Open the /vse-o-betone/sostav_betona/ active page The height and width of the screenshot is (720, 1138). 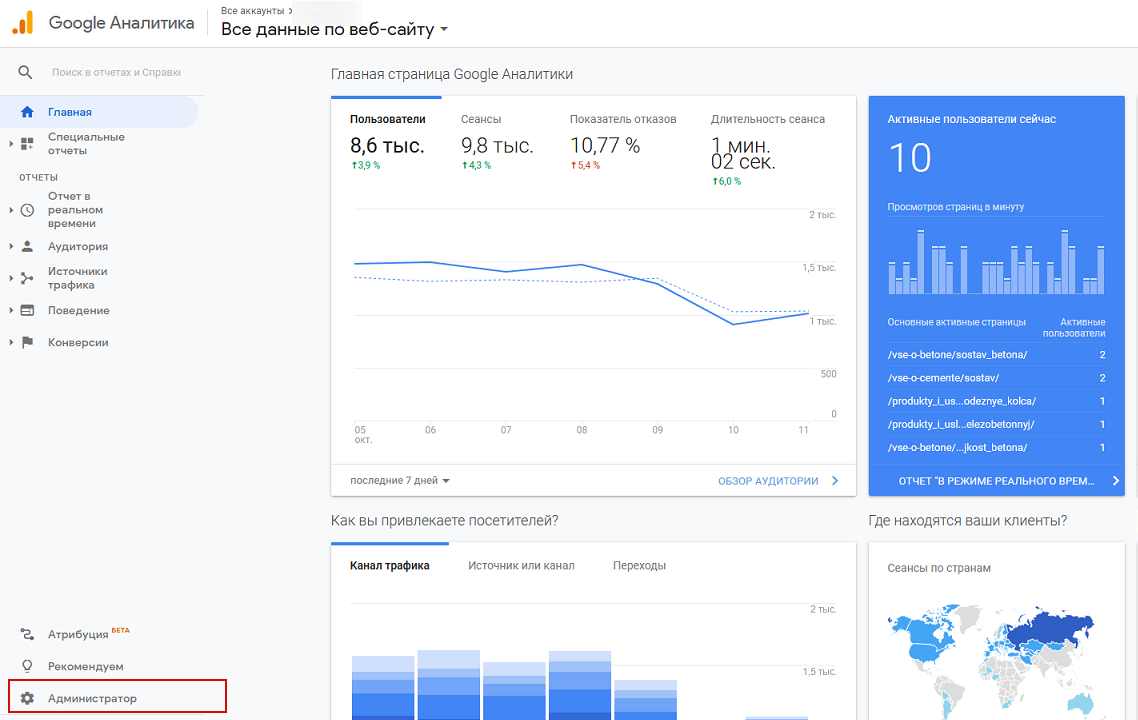pyautogui.click(x=957, y=355)
